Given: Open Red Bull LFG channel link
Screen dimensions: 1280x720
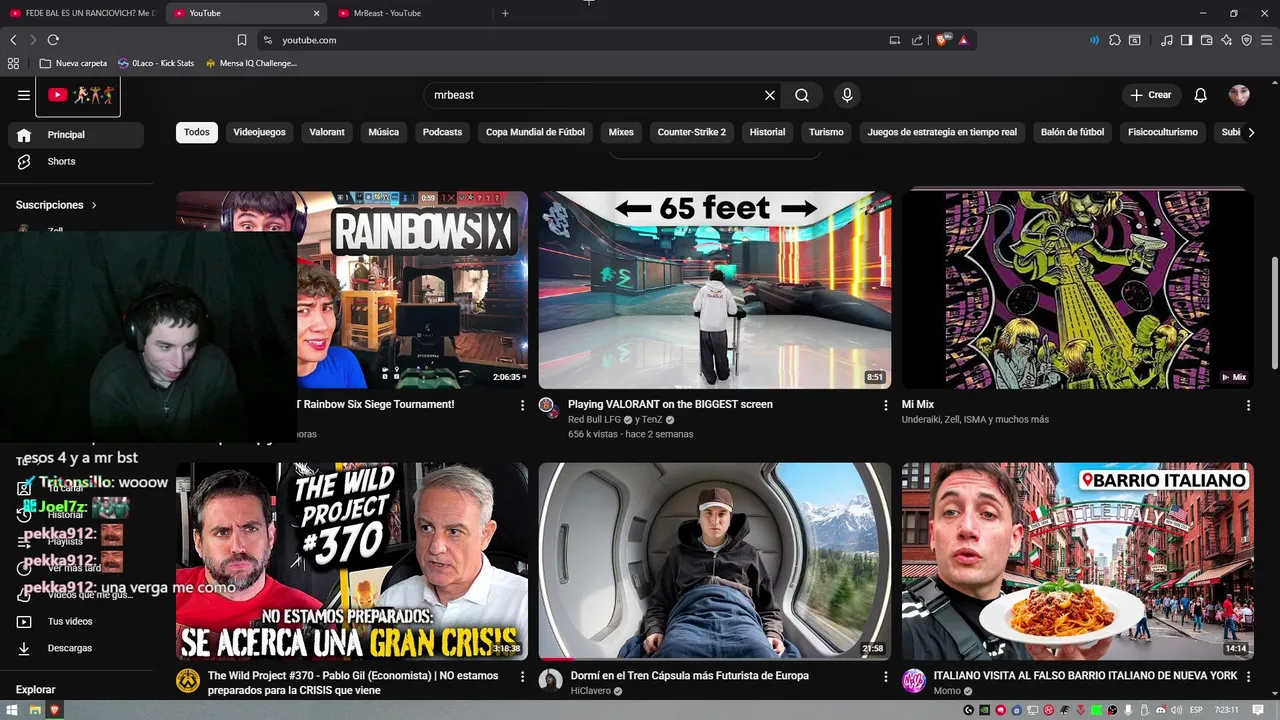Looking at the screenshot, I should 594,420.
